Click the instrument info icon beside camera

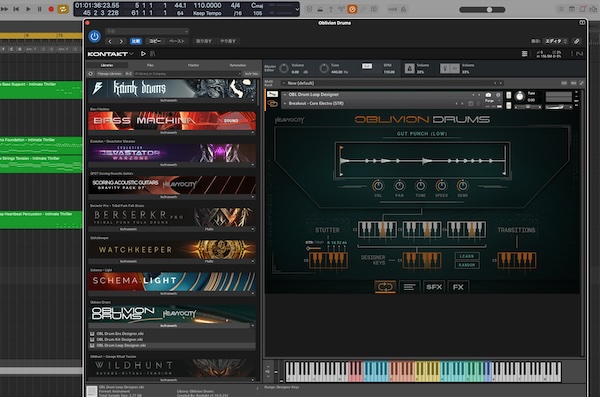(498, 95)
